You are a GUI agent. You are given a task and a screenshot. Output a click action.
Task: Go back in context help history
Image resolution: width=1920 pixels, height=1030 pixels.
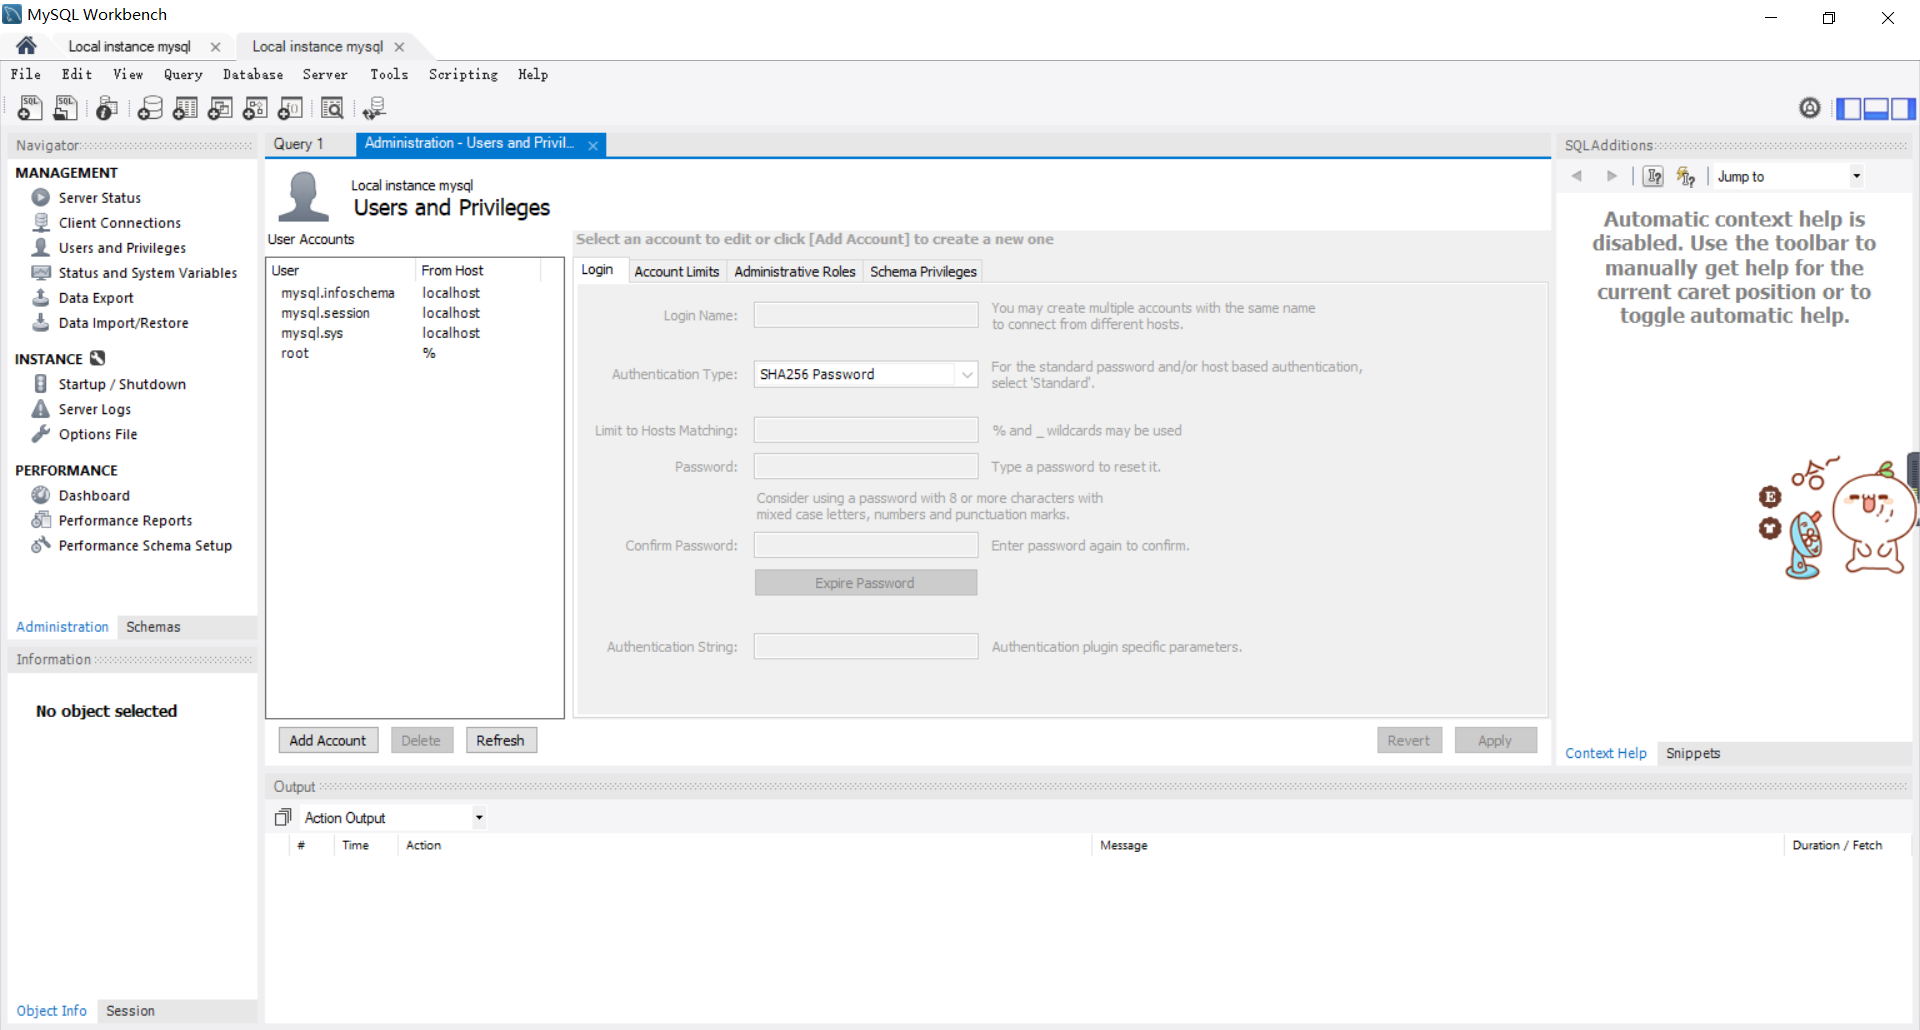(1577, 176)
